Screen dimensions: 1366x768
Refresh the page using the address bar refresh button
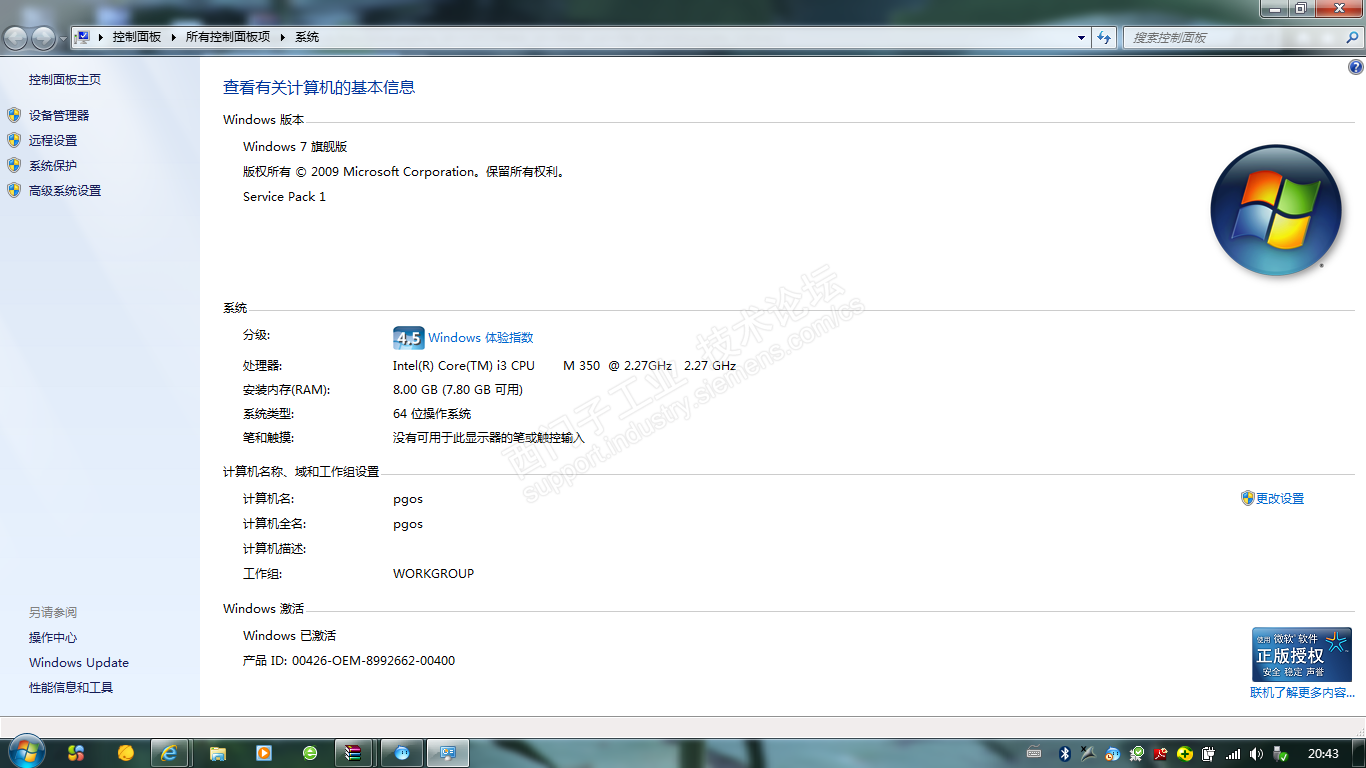click(x=1104, y=38)
